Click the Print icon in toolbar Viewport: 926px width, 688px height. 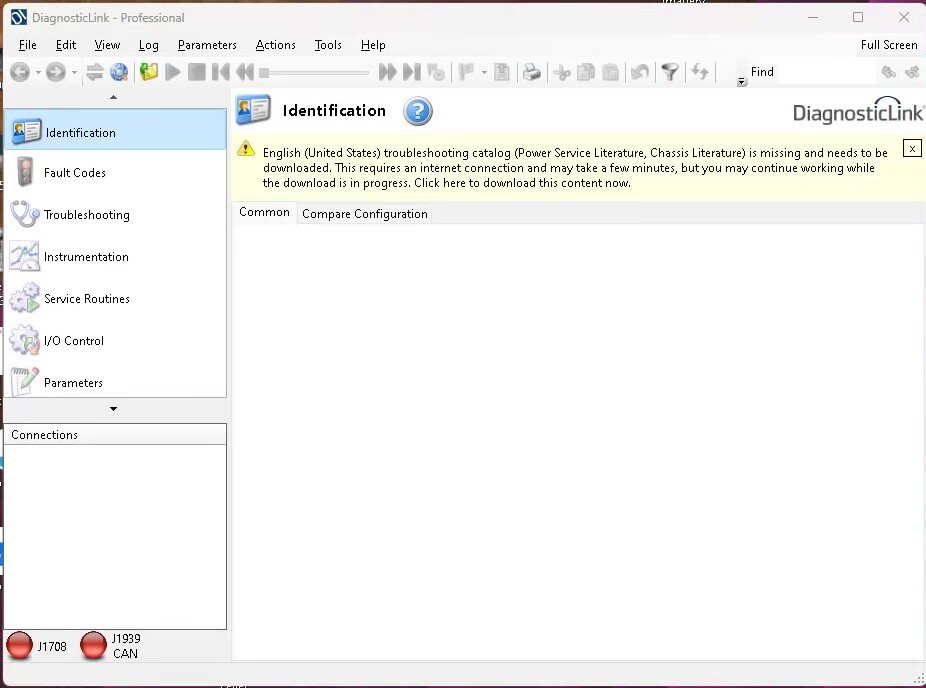tap(532, 72)
